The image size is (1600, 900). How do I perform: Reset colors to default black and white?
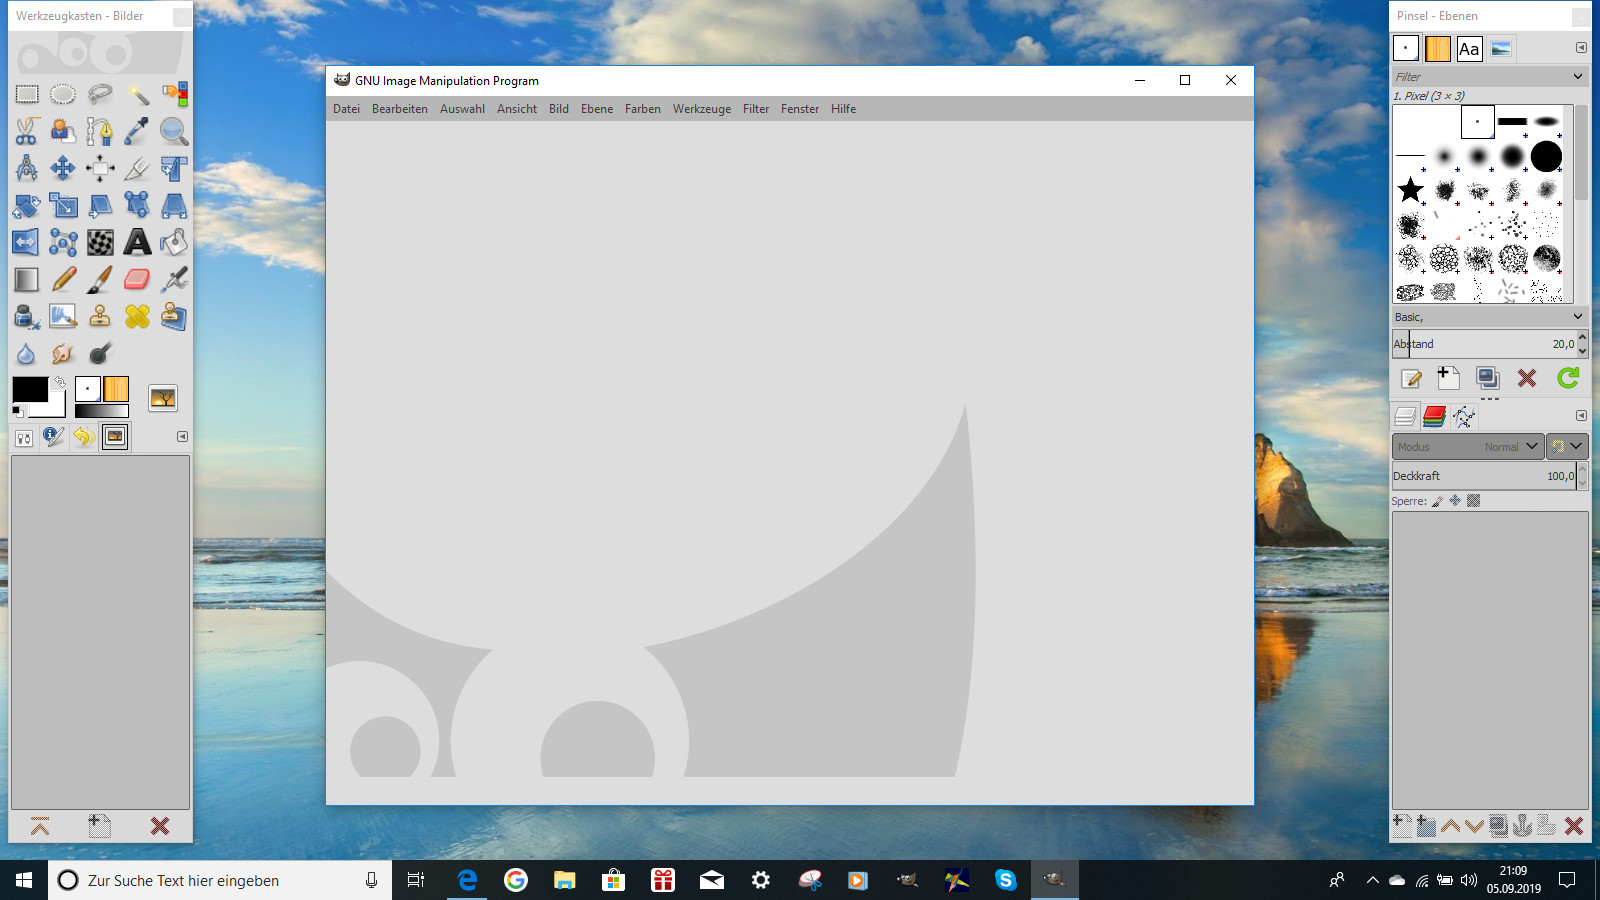click(x=18, y=411)
